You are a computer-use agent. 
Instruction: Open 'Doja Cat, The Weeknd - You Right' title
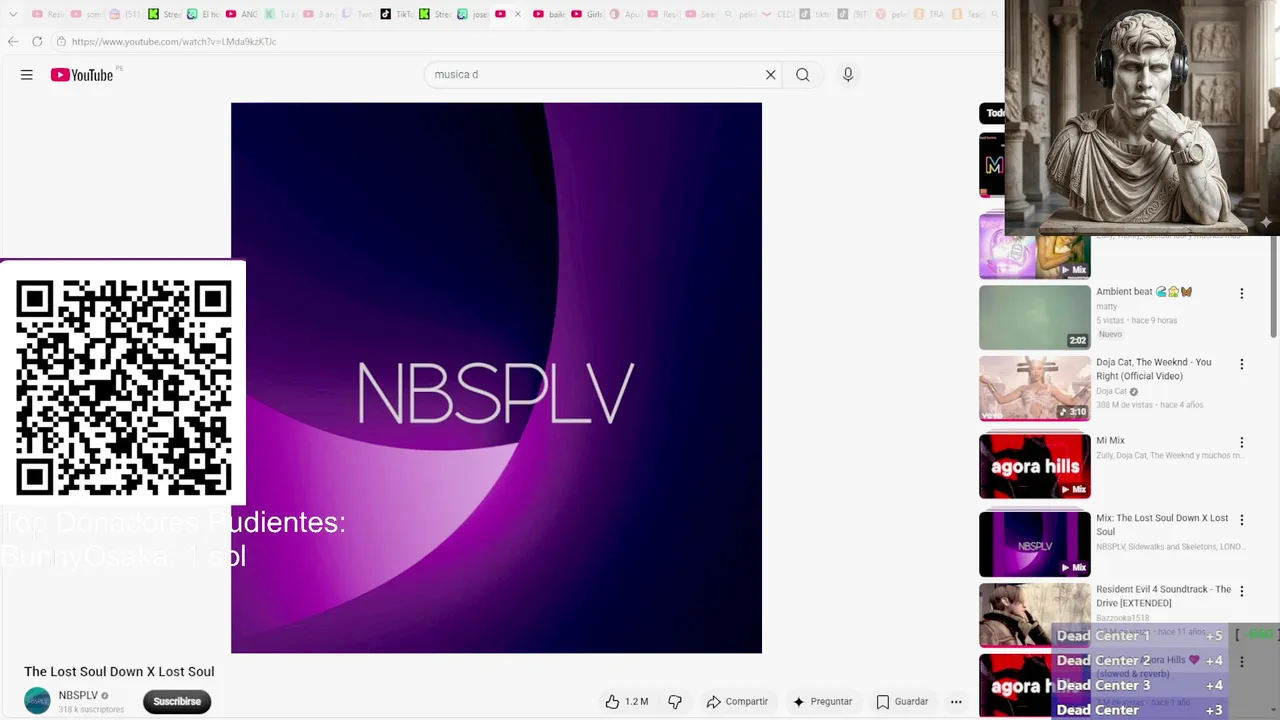[1154, 369]
